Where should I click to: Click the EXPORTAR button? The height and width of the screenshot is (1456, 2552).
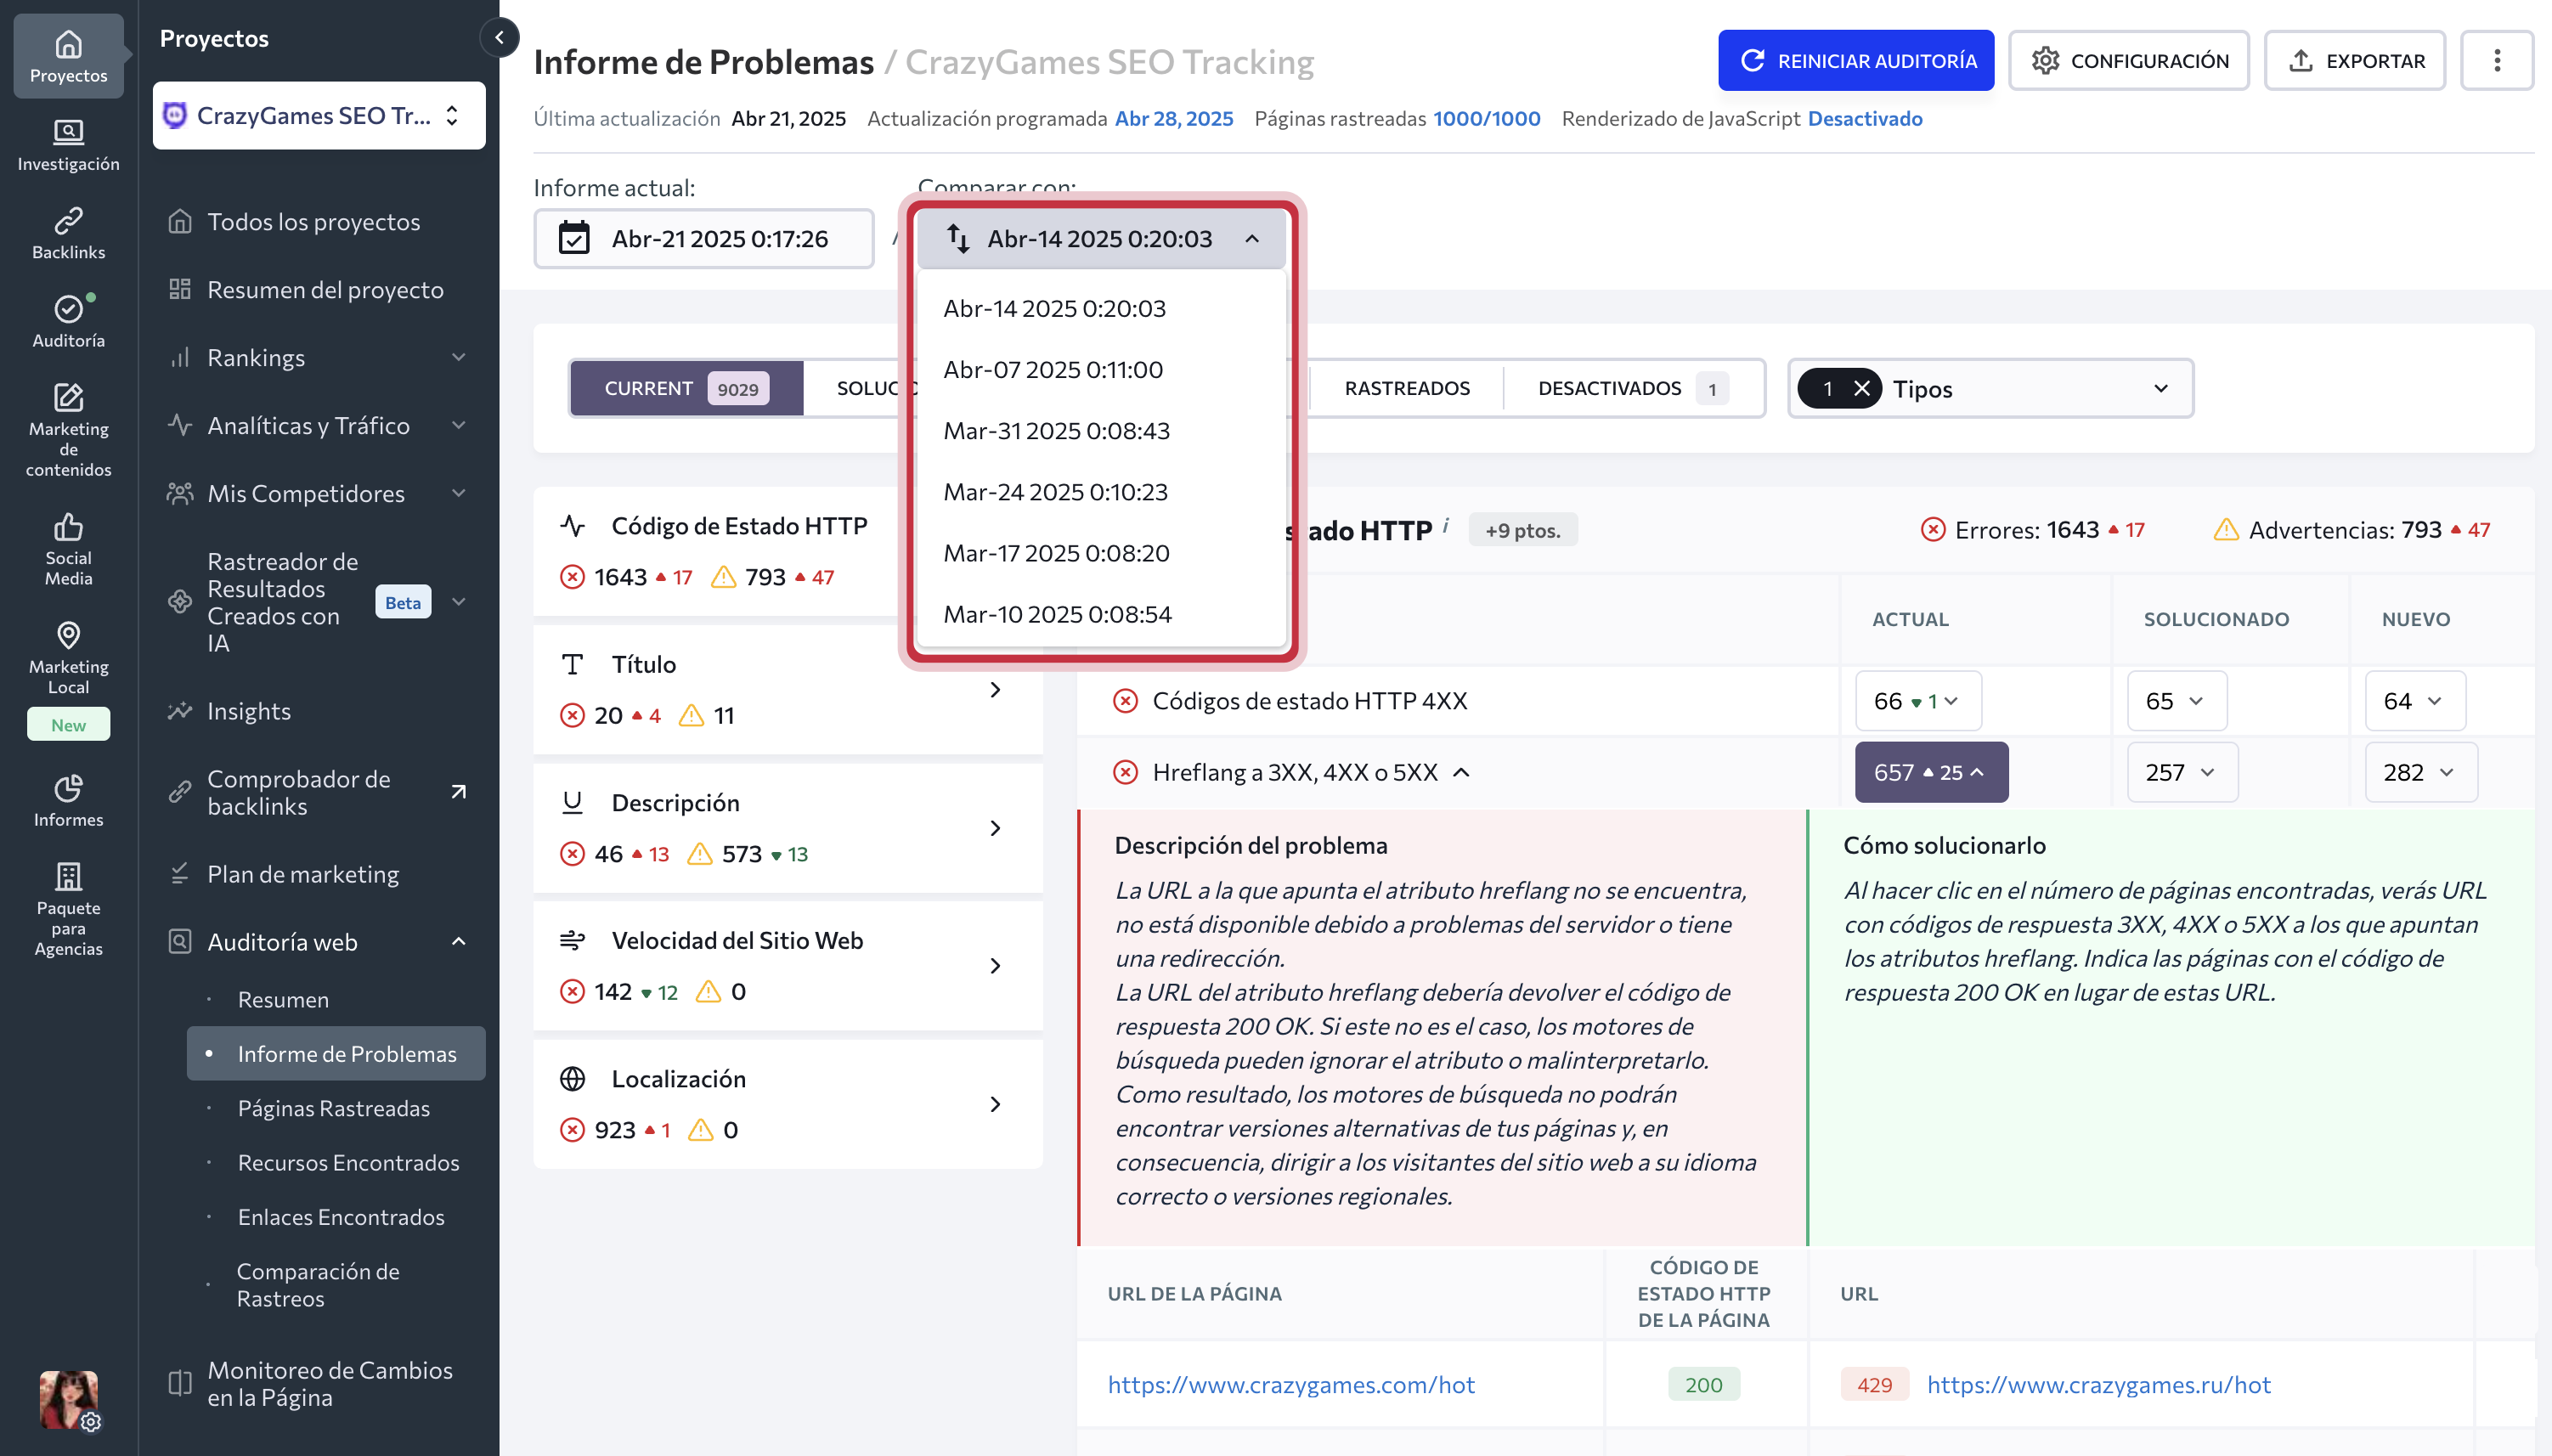2355,60
